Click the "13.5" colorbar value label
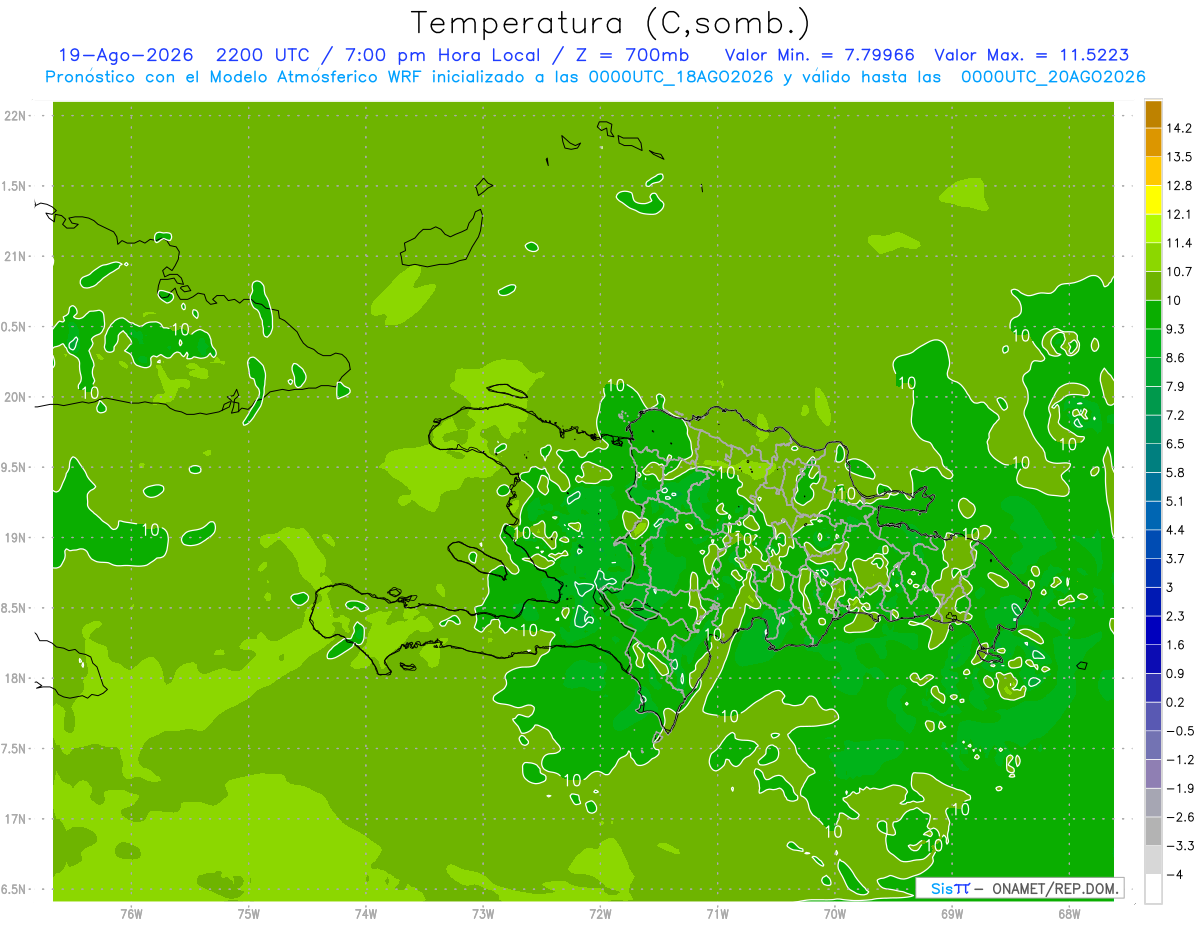 pyautogui.click(x=1180, y=157)
